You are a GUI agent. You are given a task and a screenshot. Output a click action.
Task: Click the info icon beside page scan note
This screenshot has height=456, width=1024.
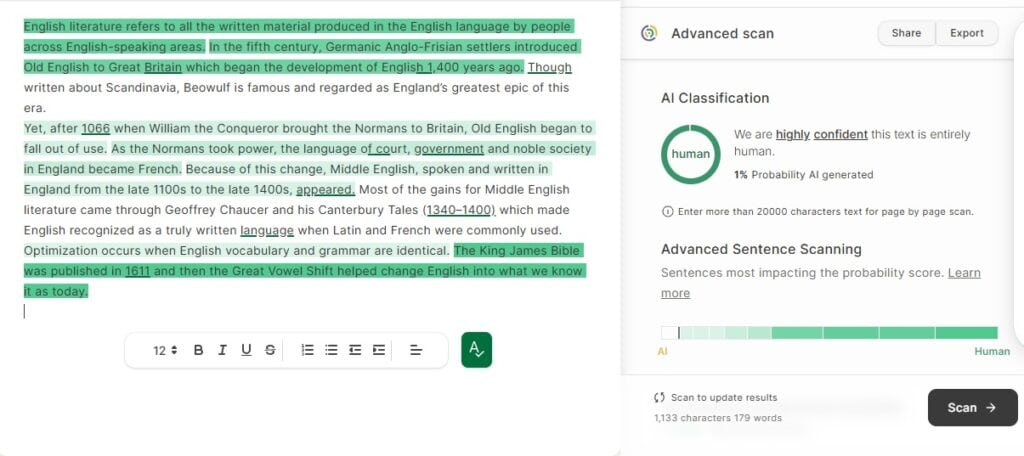(x=667, y=212)
